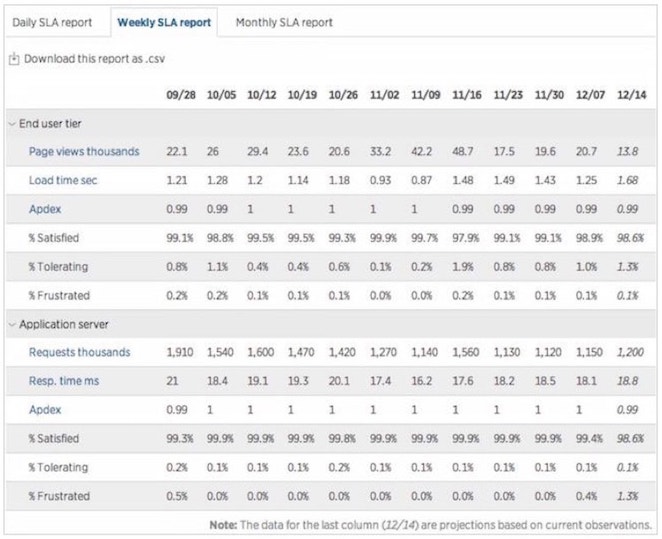
Task: Download this report as .csv
Action: pyautogui.click(x=94, y=59)
